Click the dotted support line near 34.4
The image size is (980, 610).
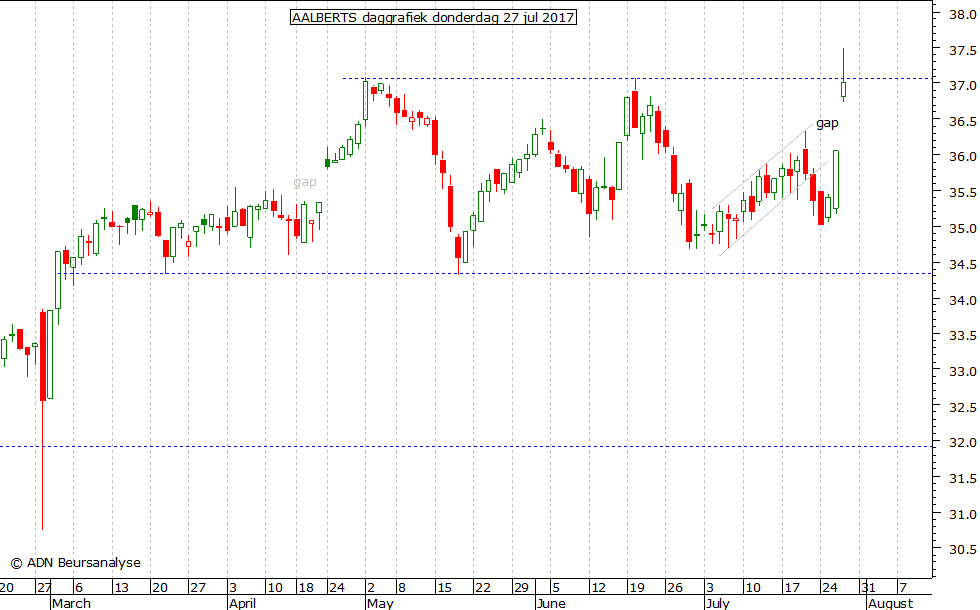point(494,273)
